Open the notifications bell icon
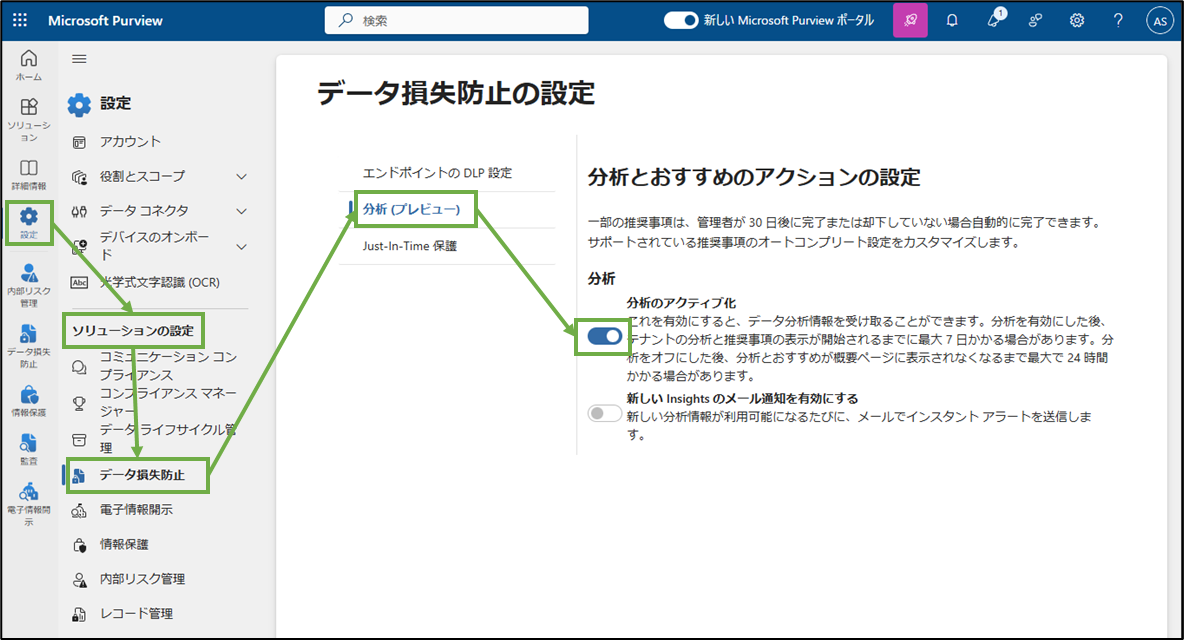The image size is (1184, 640). pyautogui.click(x=952, y=20)
